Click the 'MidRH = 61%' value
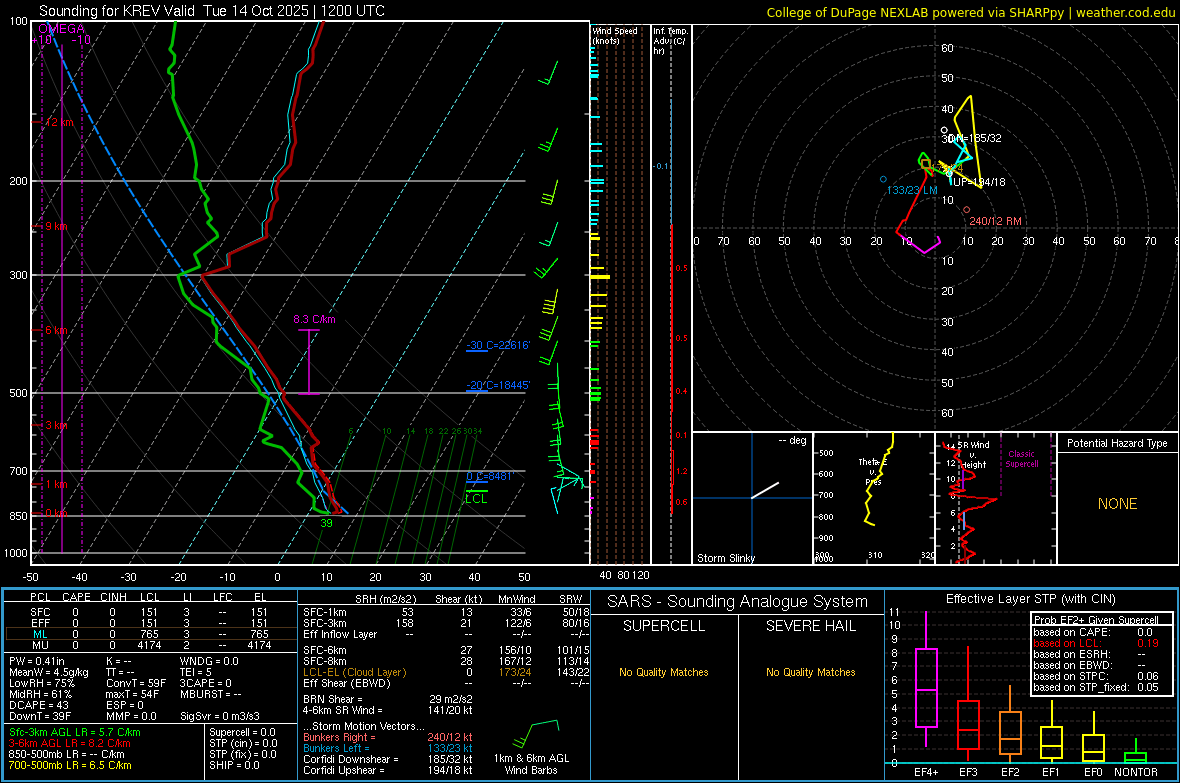This screenshot has width=1180, height=783. pos(40,694)
